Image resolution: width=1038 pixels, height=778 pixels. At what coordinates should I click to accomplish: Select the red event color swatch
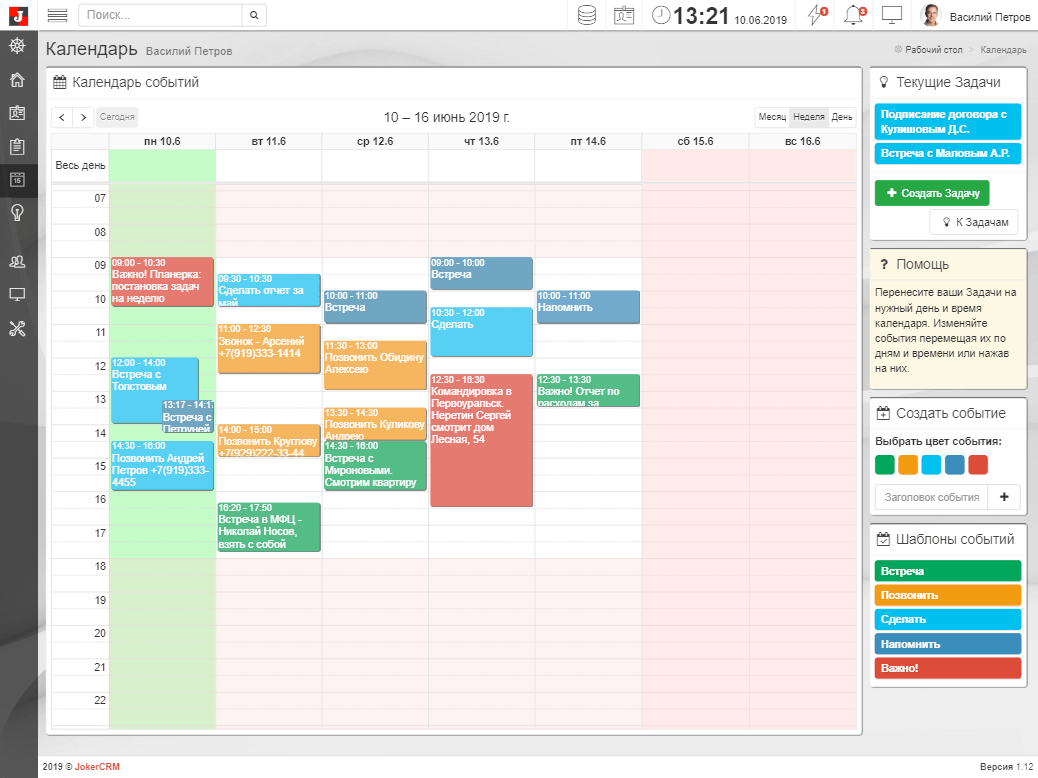(x=978, y=465)
